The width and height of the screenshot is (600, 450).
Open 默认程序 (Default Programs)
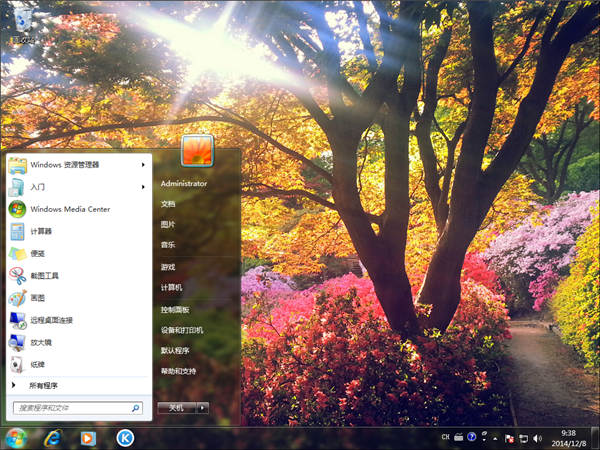click(x=175, y=351)
